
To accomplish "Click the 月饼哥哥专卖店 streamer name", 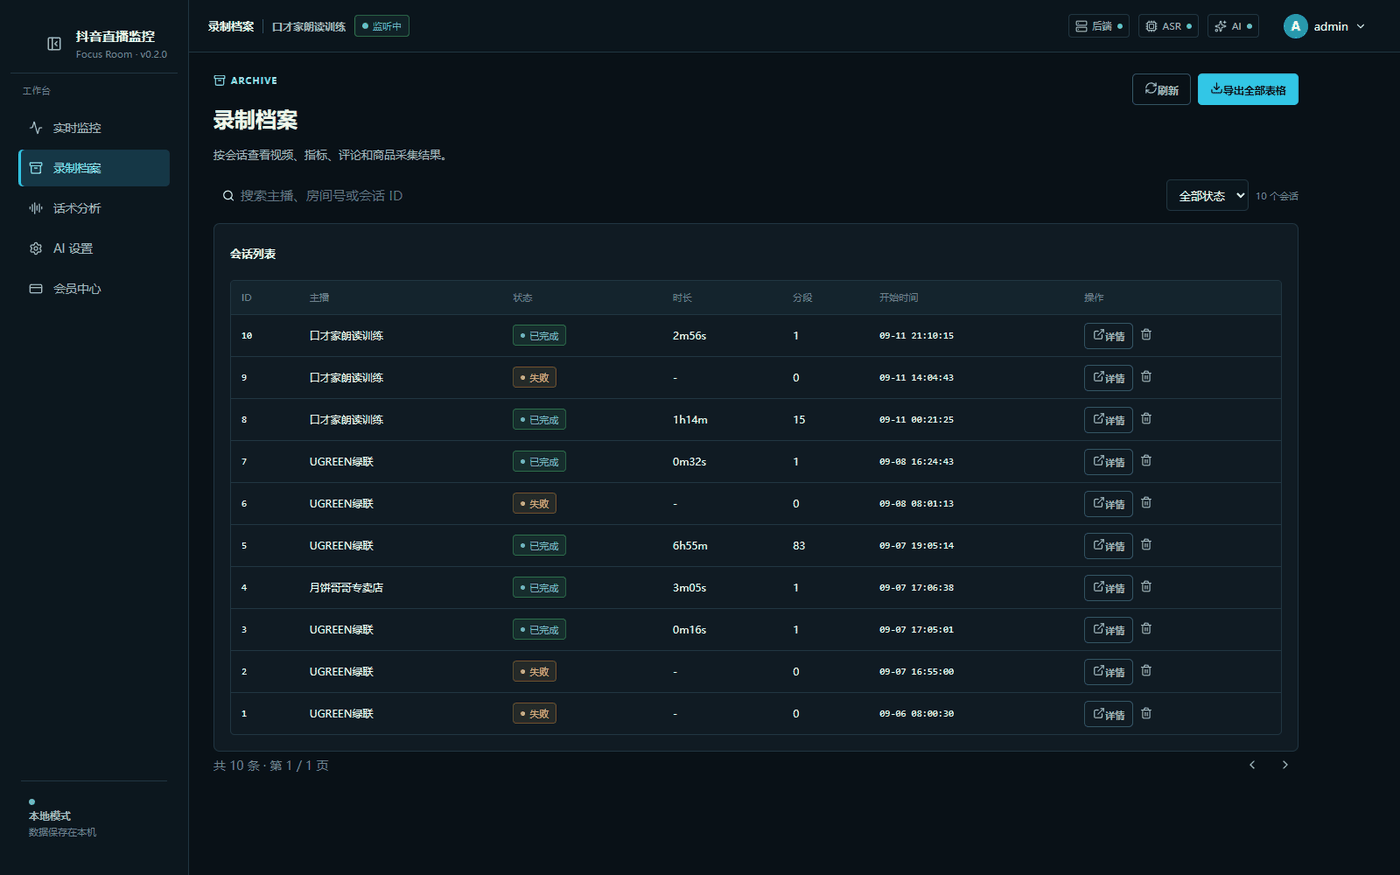I will (346, 588).
